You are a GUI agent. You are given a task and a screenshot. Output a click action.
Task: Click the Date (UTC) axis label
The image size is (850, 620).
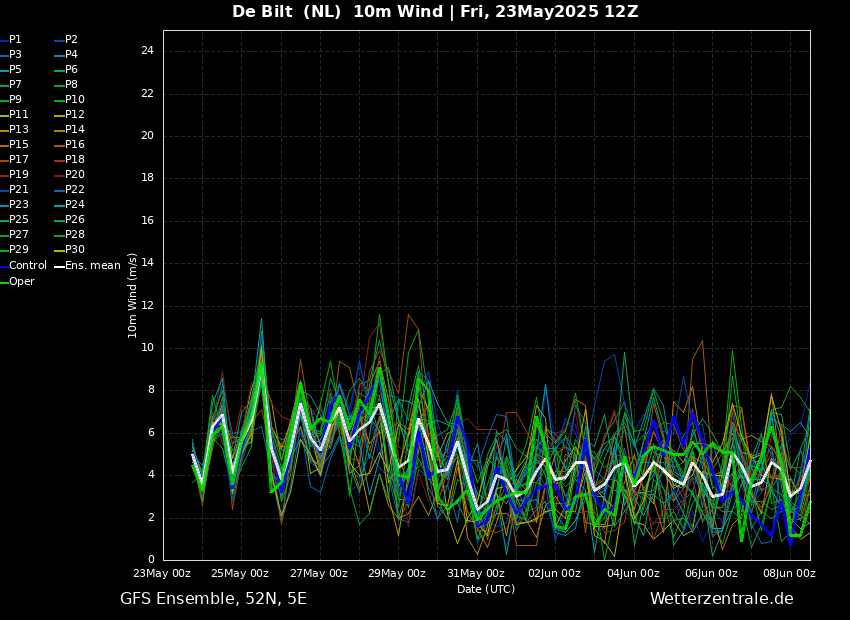click(486, 589)
